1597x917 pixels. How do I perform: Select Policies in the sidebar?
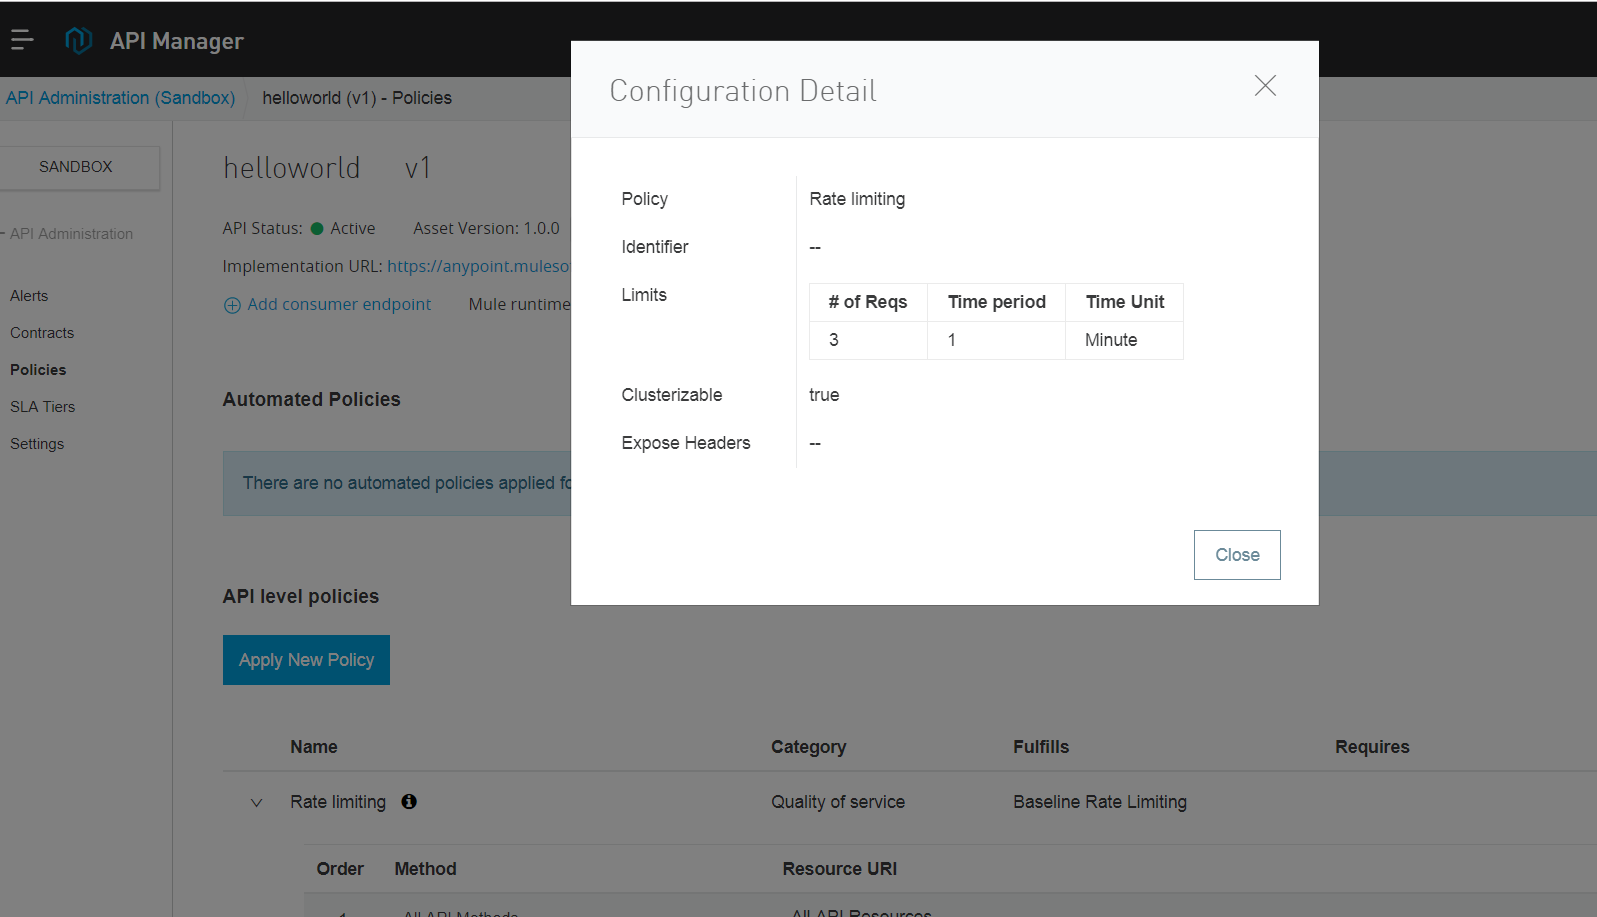[x=38, y=370]
